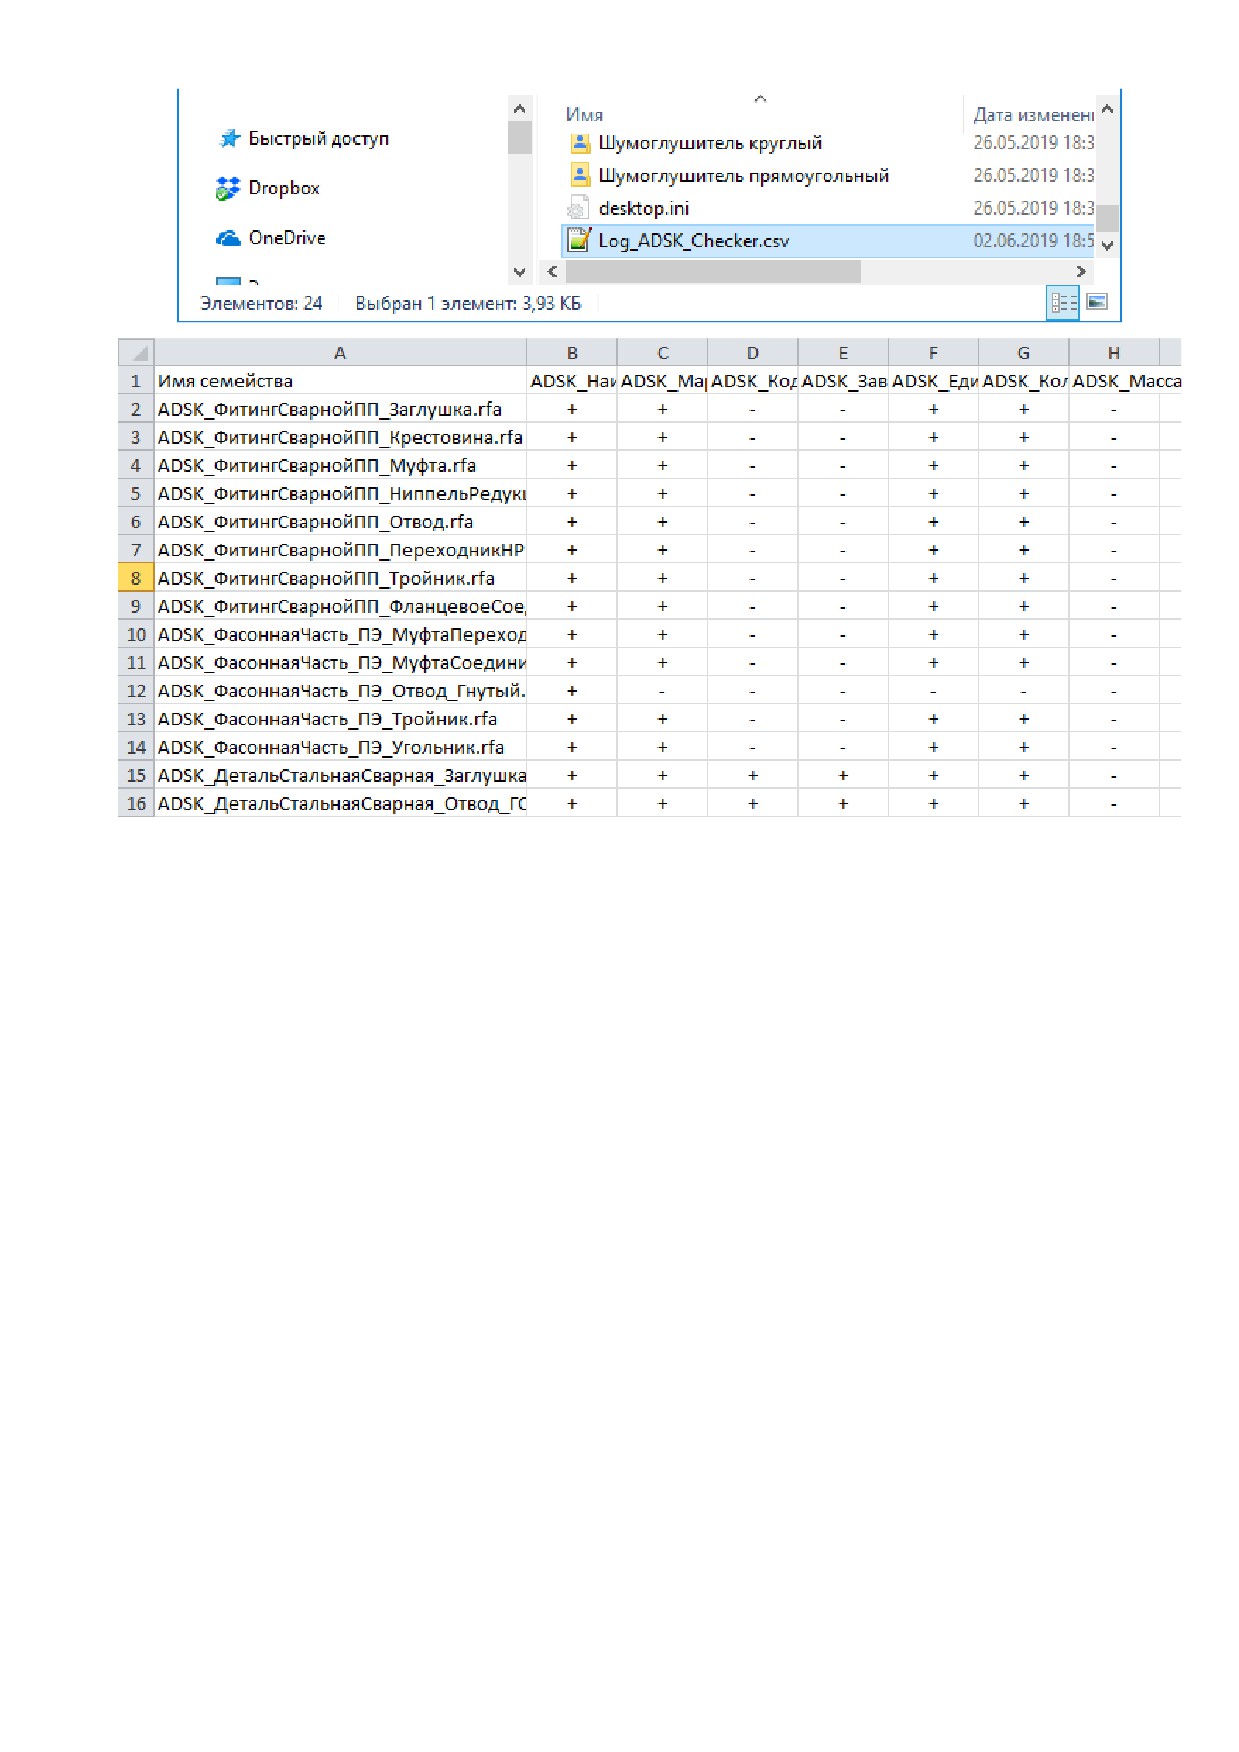Select row 1 header in spreadsheet
Viewport: 1239px width, 1752px height.
pos(136,380)
